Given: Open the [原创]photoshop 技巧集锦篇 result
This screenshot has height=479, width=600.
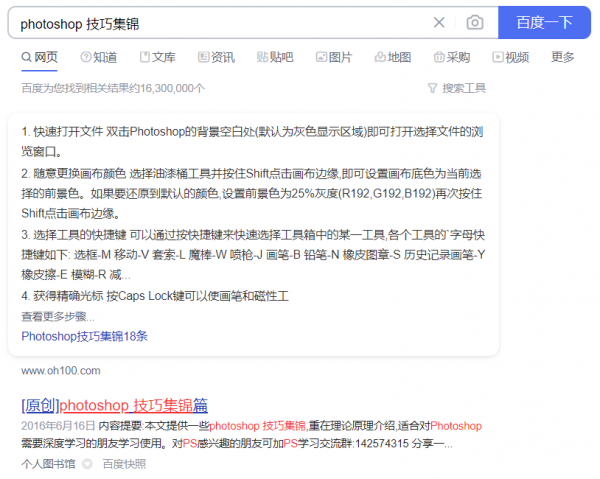Looking at the screenshot, I should pyautogui.click(x=114, y=405).
